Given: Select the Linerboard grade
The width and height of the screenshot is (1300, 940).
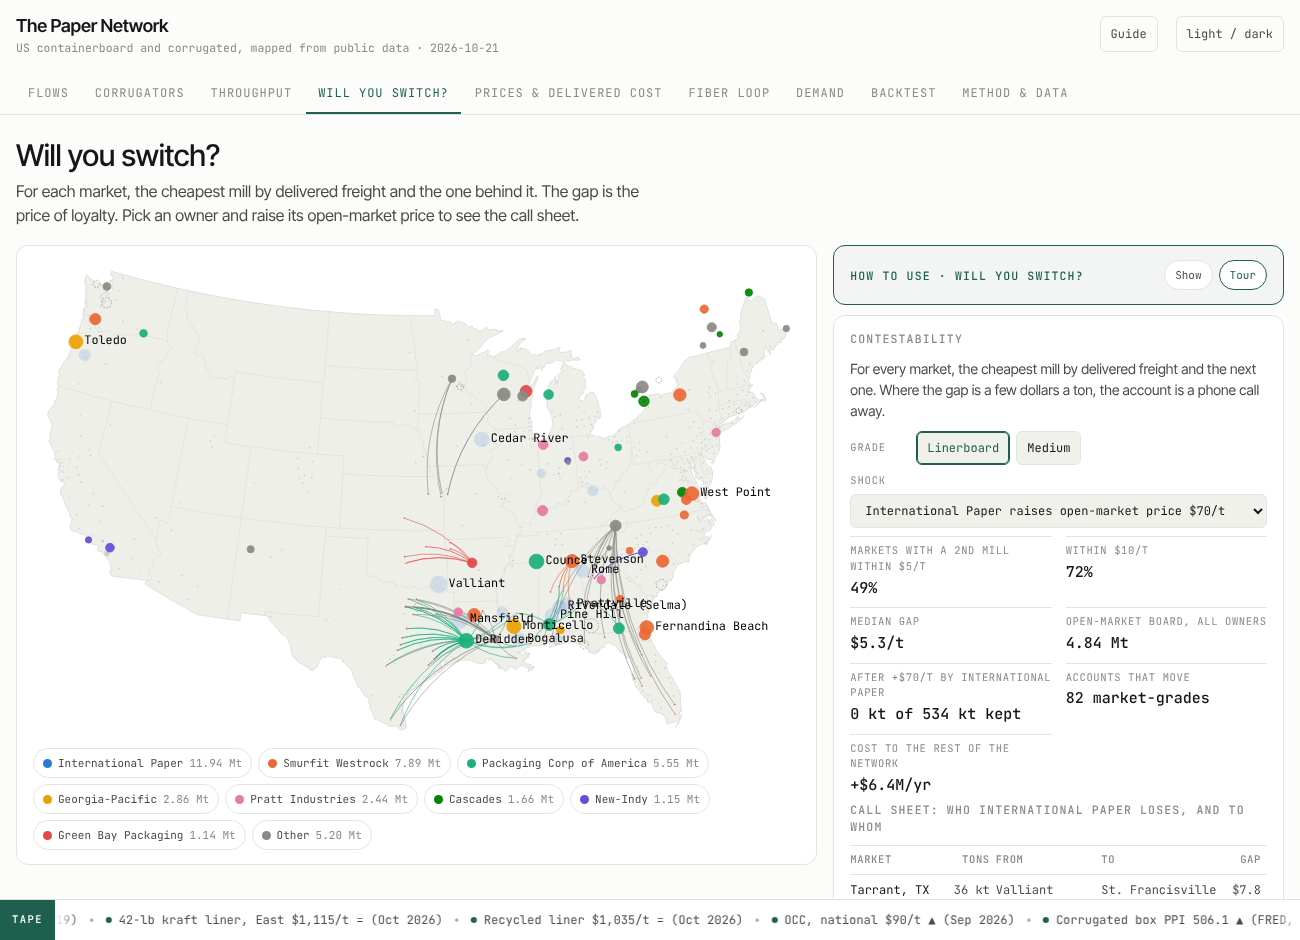Looking at the screenshot, I should [963, 448].
